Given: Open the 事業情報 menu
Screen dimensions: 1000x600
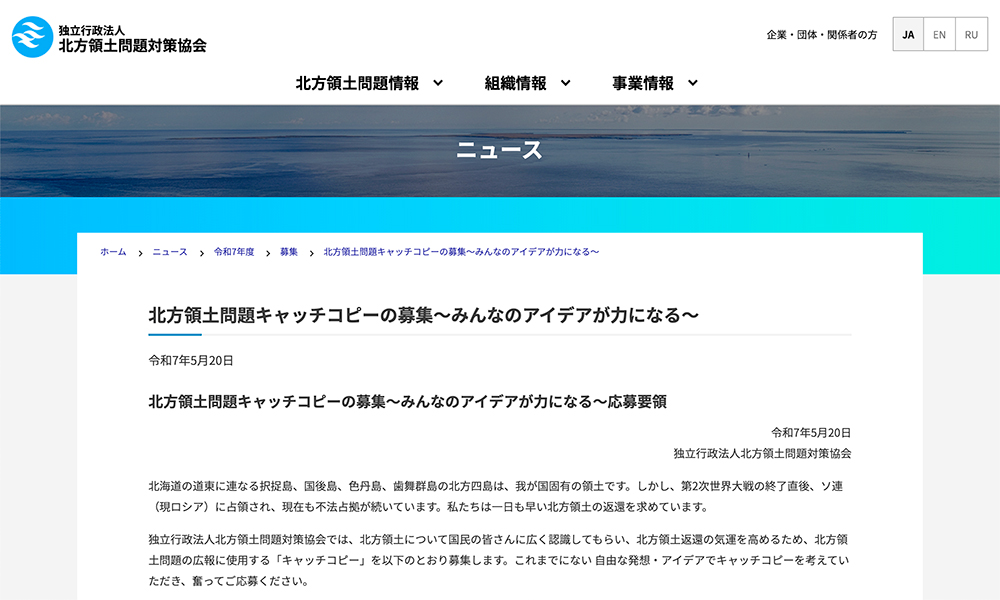Looking at the screenshot, I should (x=643, y=83).
